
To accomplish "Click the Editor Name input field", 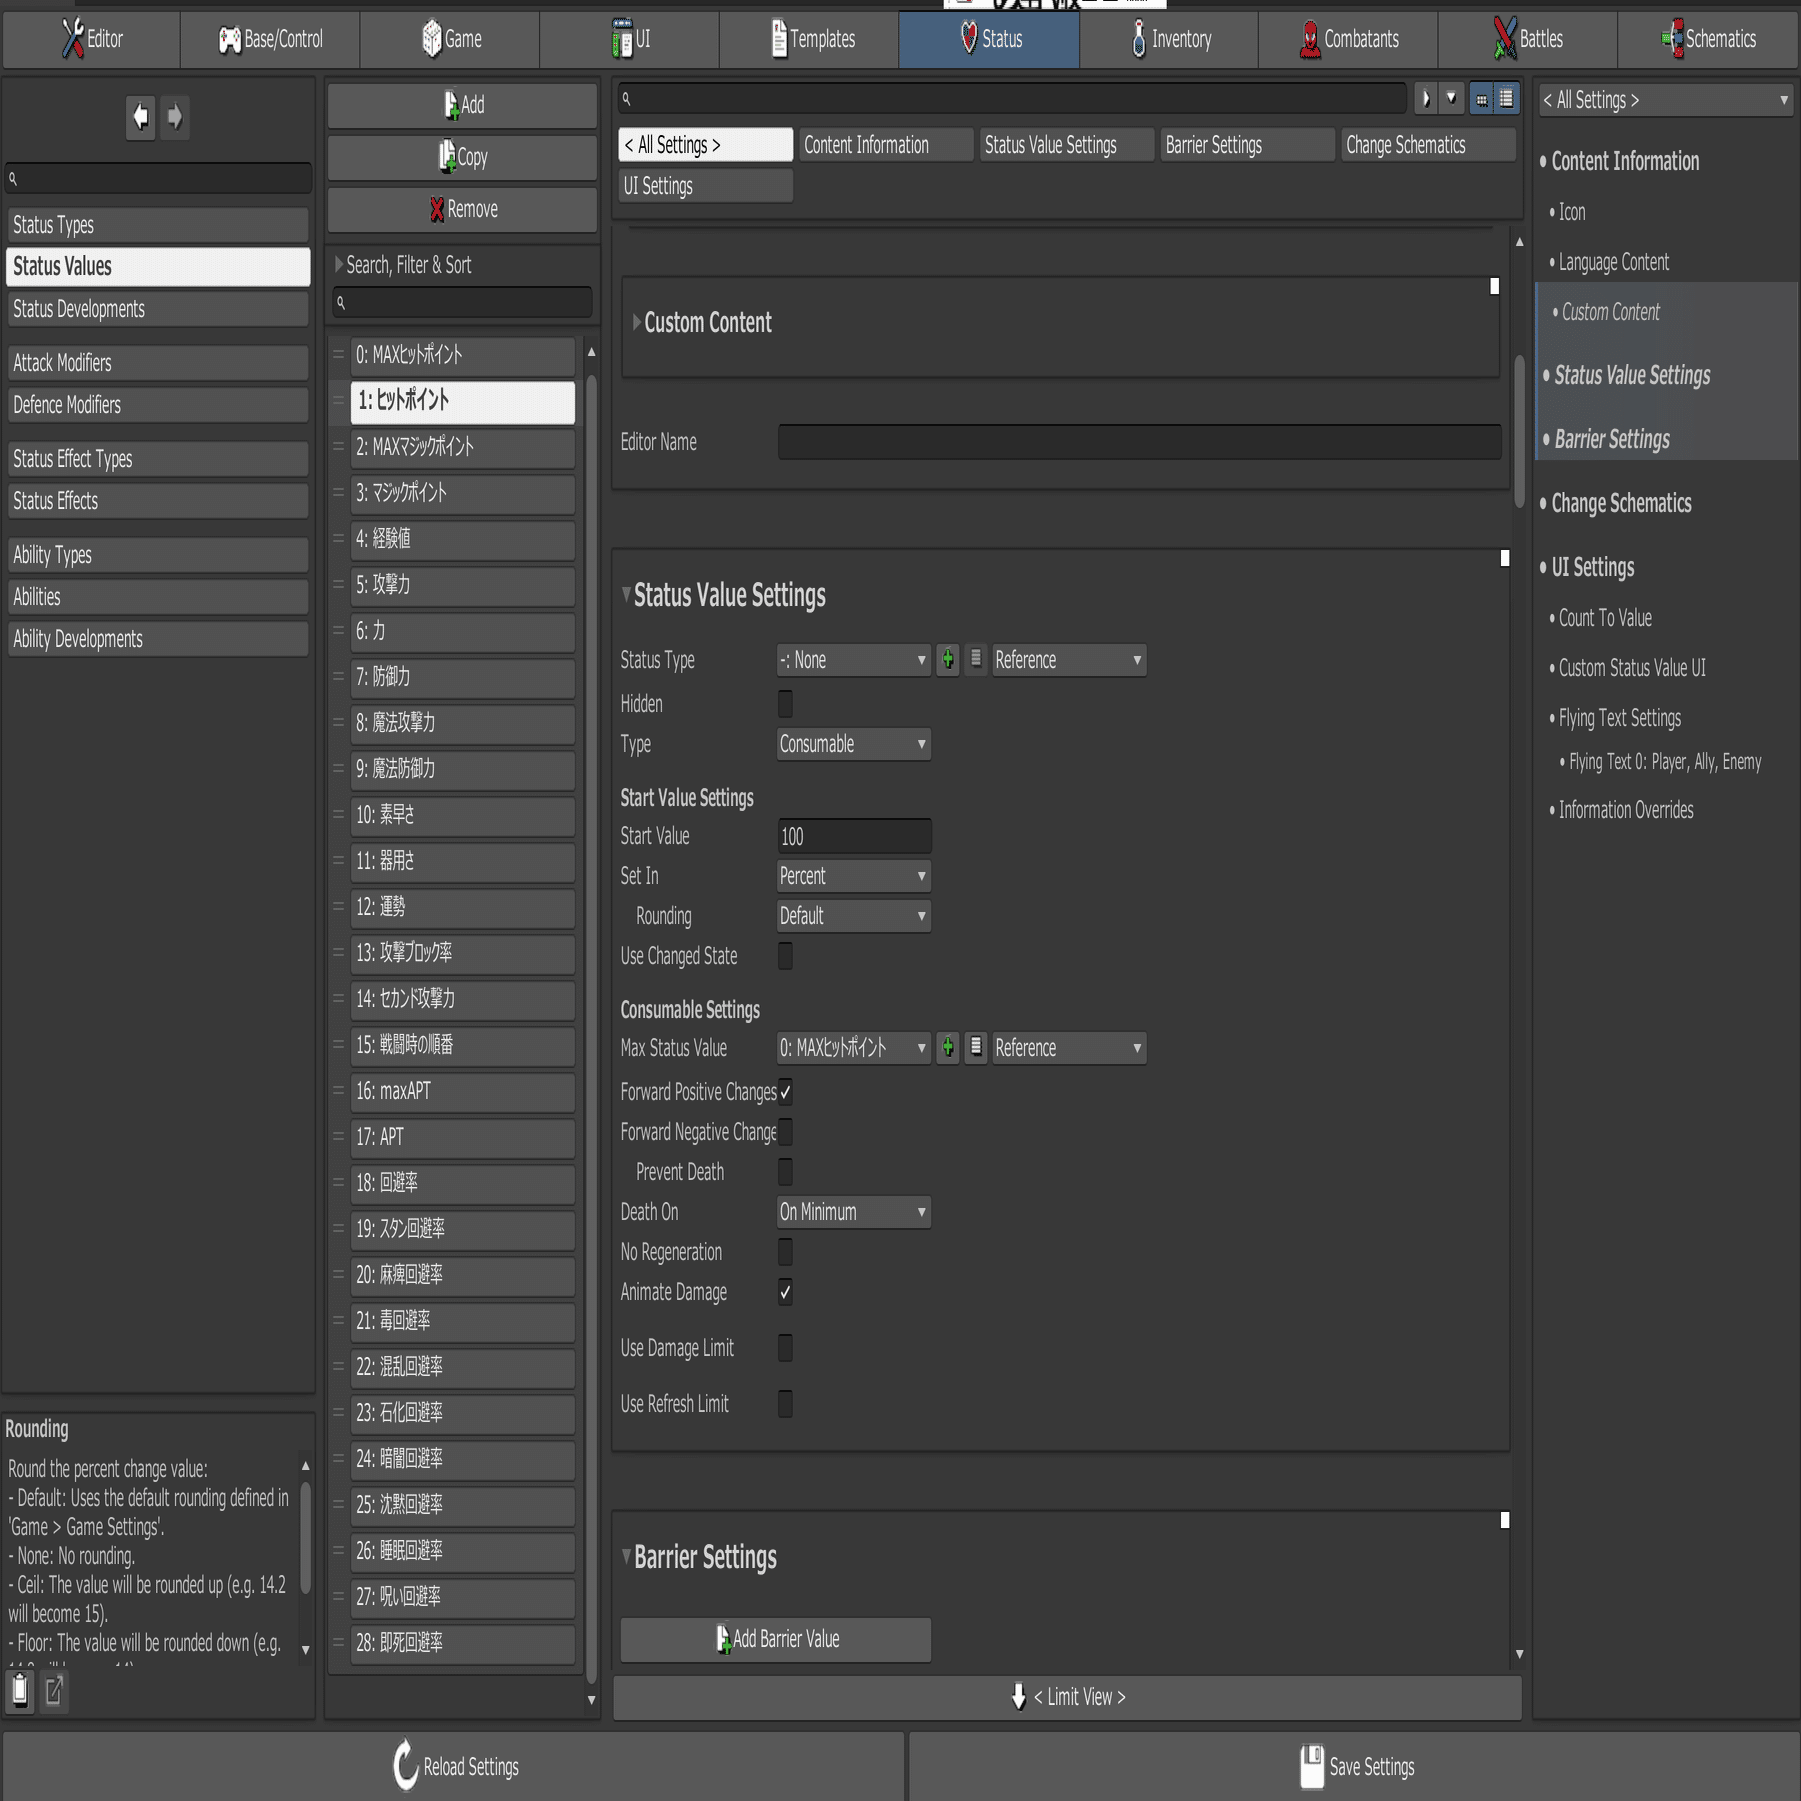I will [x=1139, y=442].
